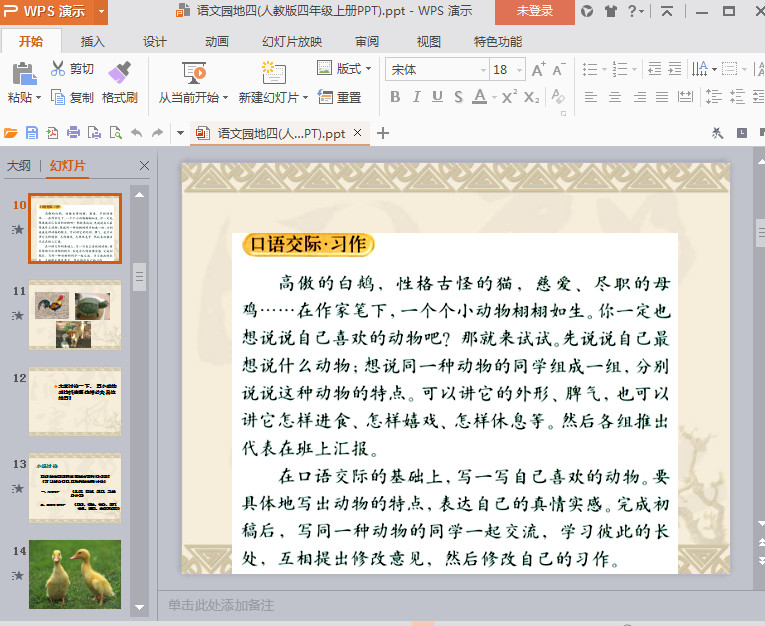Toggle Bold formatting
The image size is (765, 626).
[394, 97]
